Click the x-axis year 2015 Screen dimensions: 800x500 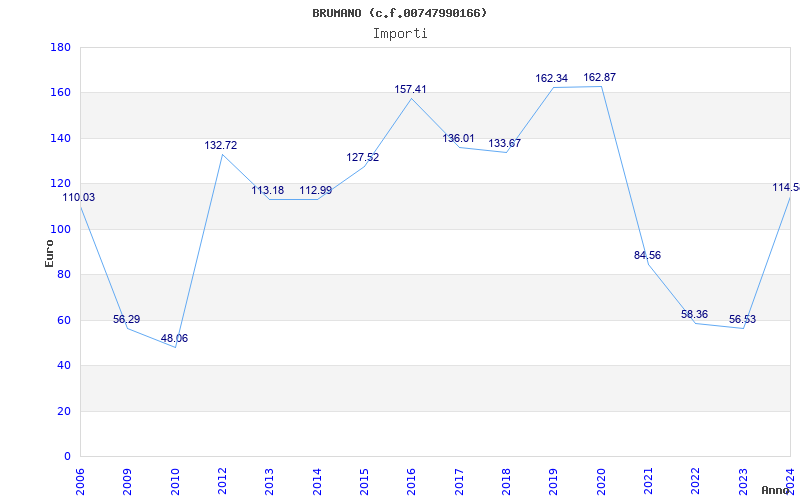point(364,482)
